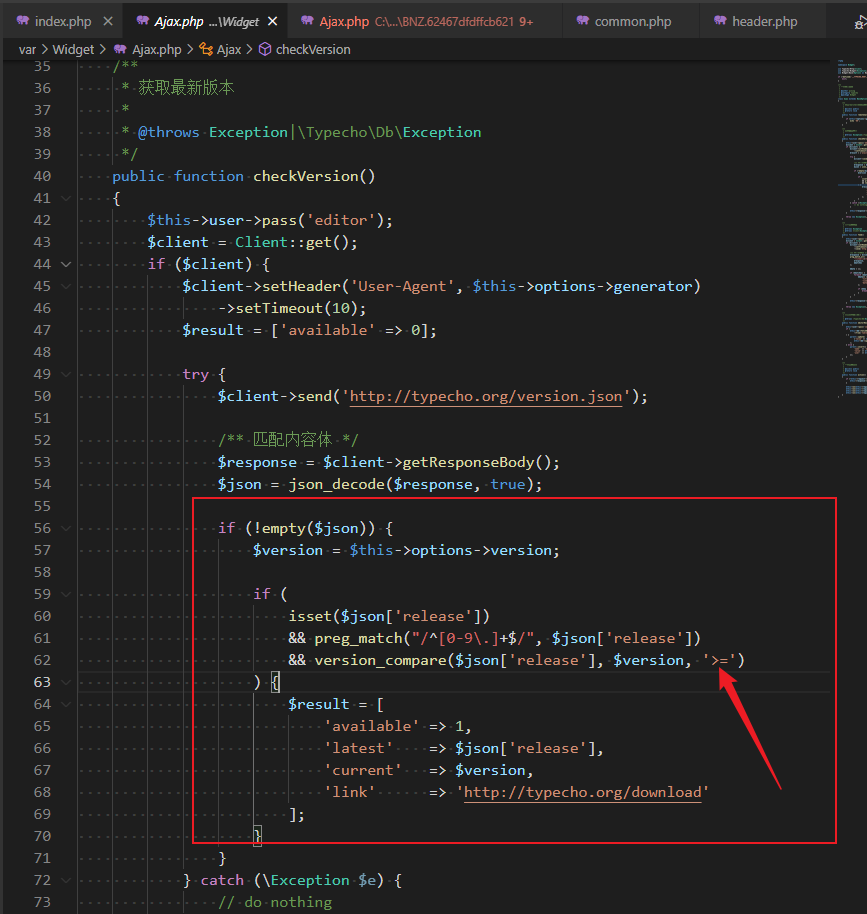867x914 pixels.
Task: Close the active Ajax.php Widget tab
Action: 274,21
